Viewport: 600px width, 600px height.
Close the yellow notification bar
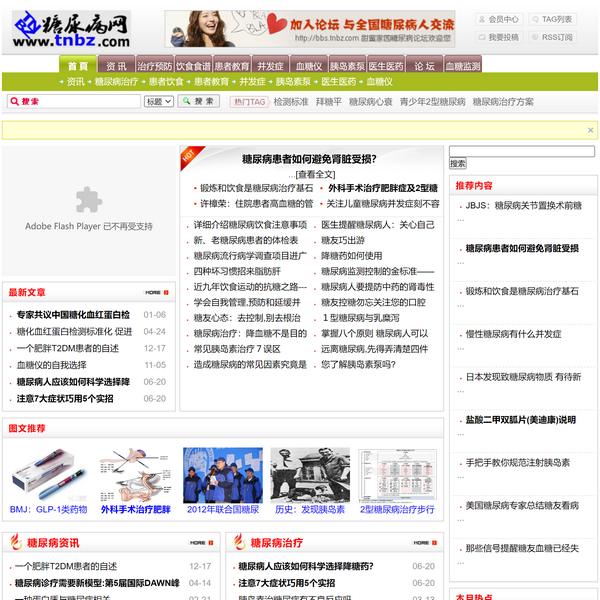[591, 130]
